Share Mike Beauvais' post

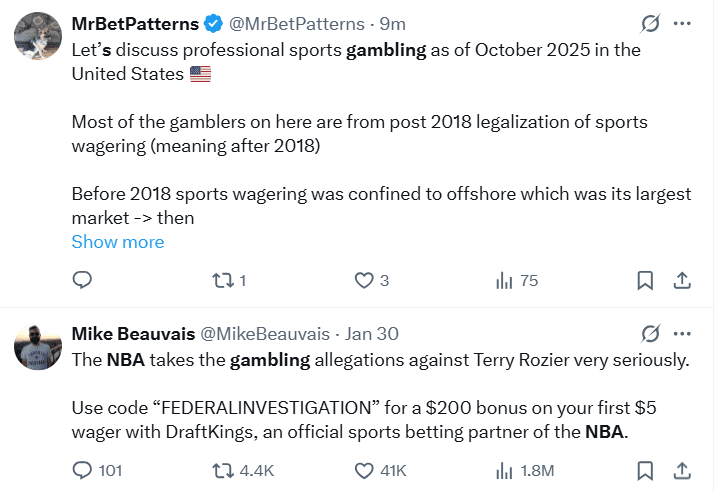(682, 469)
